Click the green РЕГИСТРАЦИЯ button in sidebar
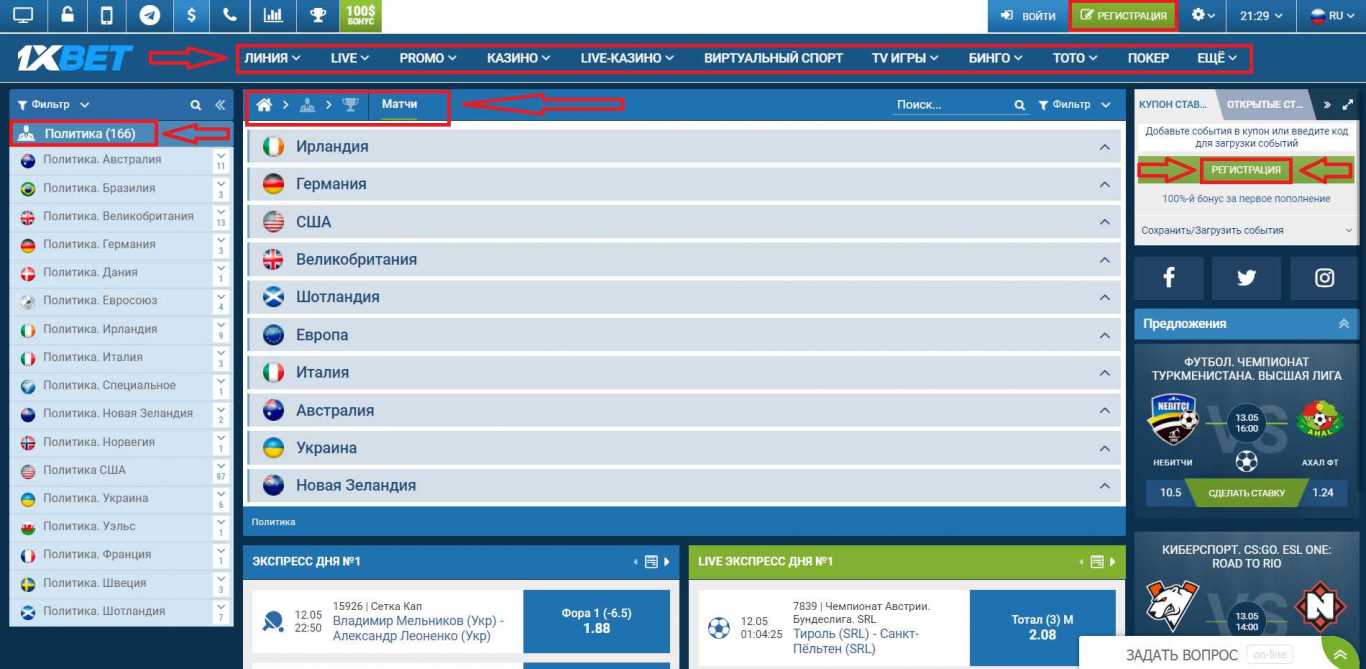1366x669 pixels. coord(1245,170)
